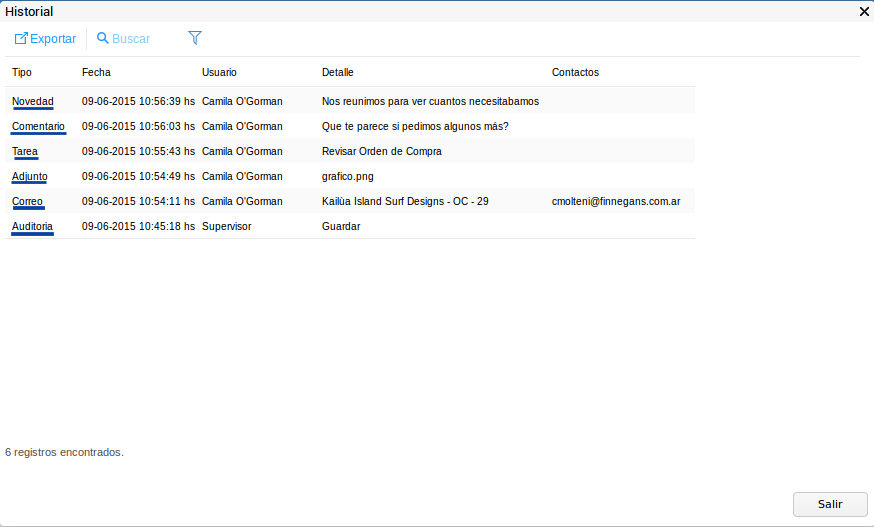Click the Contactos column header
This screenshot has height=527, width=874.
575,72
